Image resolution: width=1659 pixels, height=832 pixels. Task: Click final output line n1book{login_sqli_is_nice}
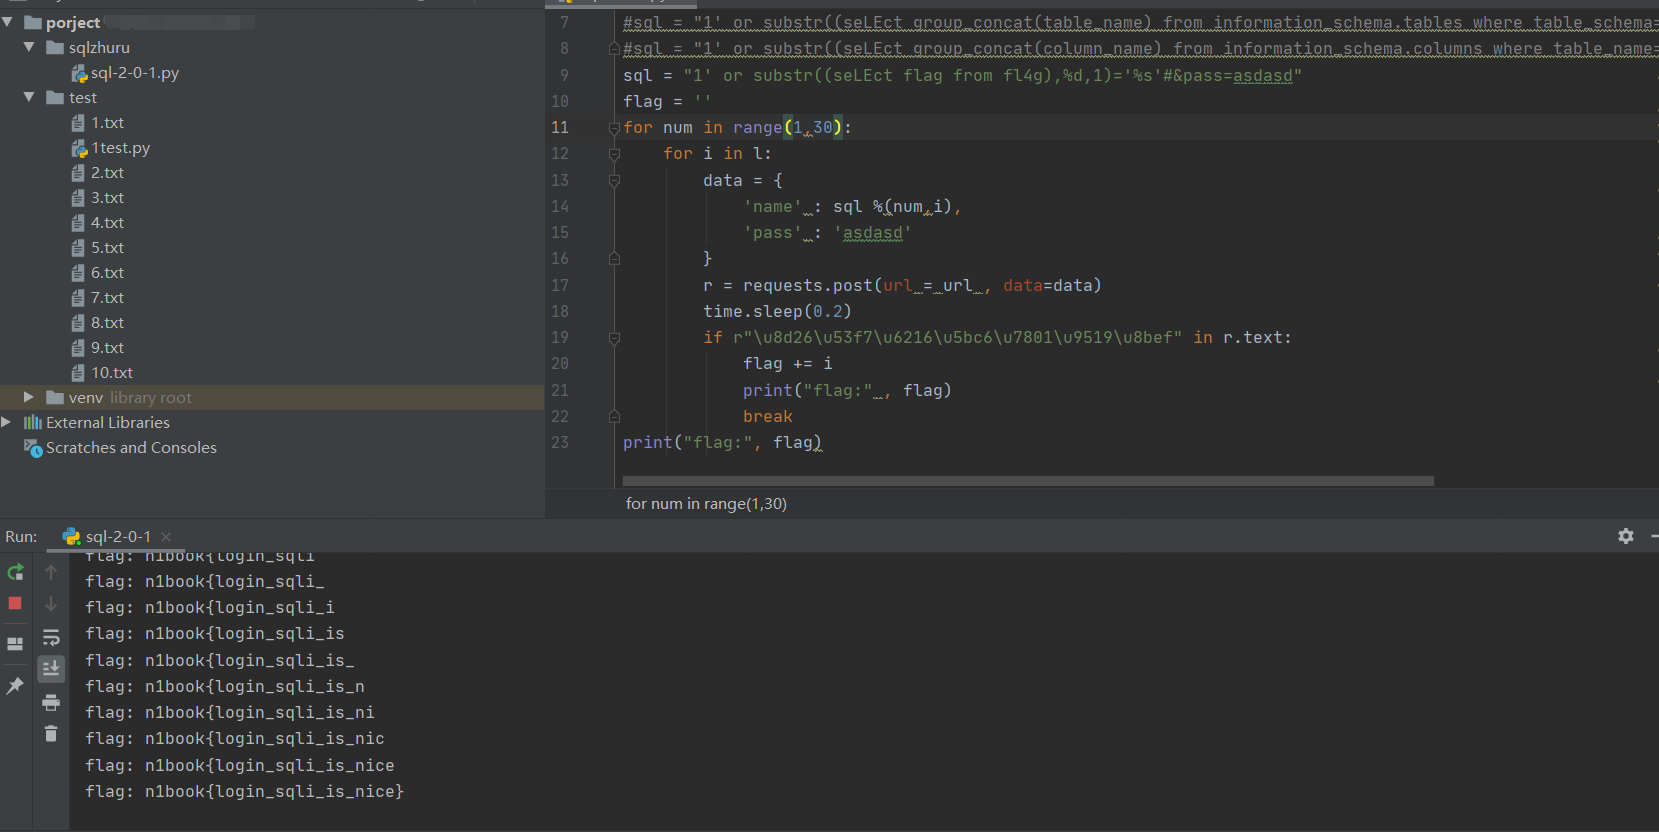tap(245, 791)
